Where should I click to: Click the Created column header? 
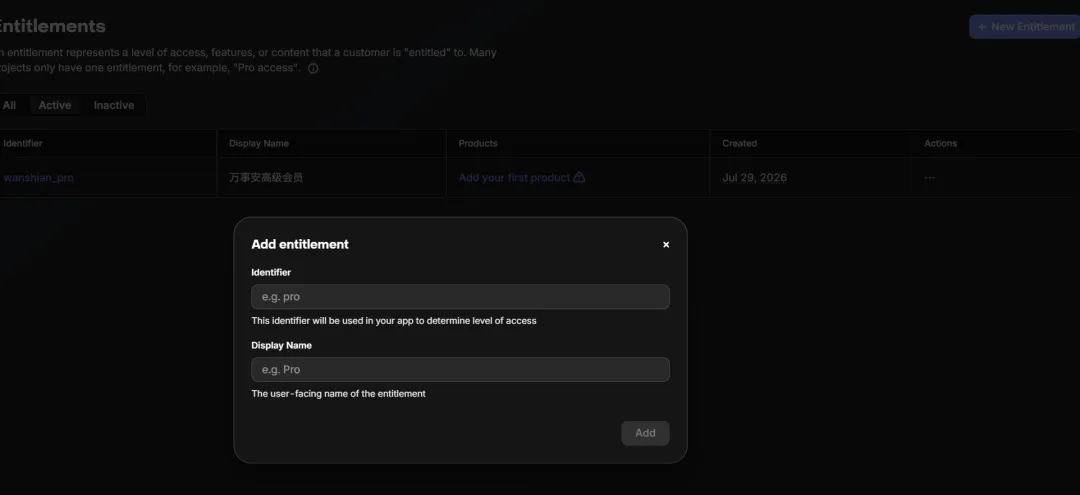pos(740,143)
